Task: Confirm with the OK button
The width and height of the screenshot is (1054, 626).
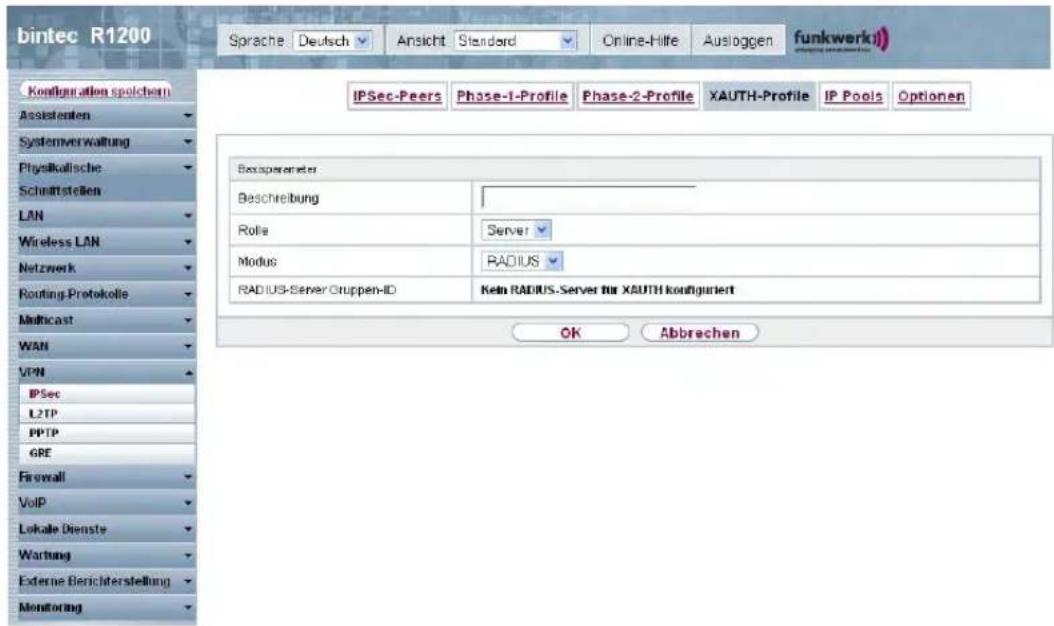Action: [x=570, y=333]
